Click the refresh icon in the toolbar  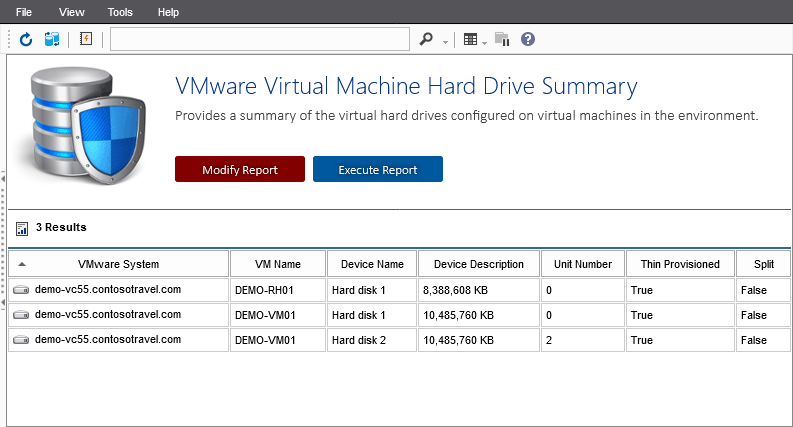(26, 39)
